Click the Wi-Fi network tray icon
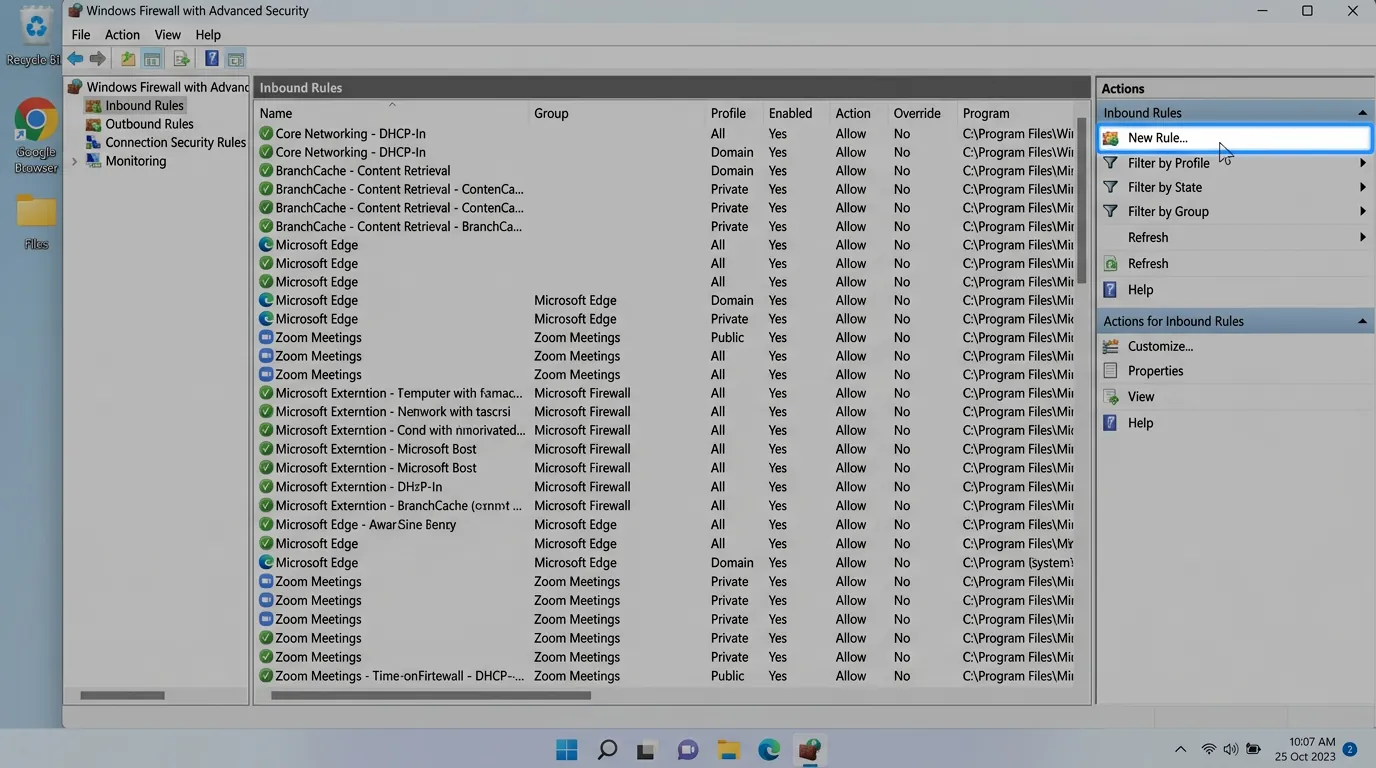This screenshot has height=768, width=1376. tap(1208, 749)
